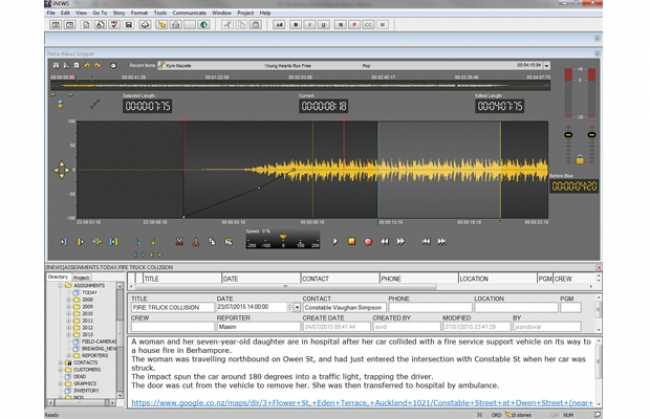
Task: Click the empty LOCATION input field
Action: point(516,308)
